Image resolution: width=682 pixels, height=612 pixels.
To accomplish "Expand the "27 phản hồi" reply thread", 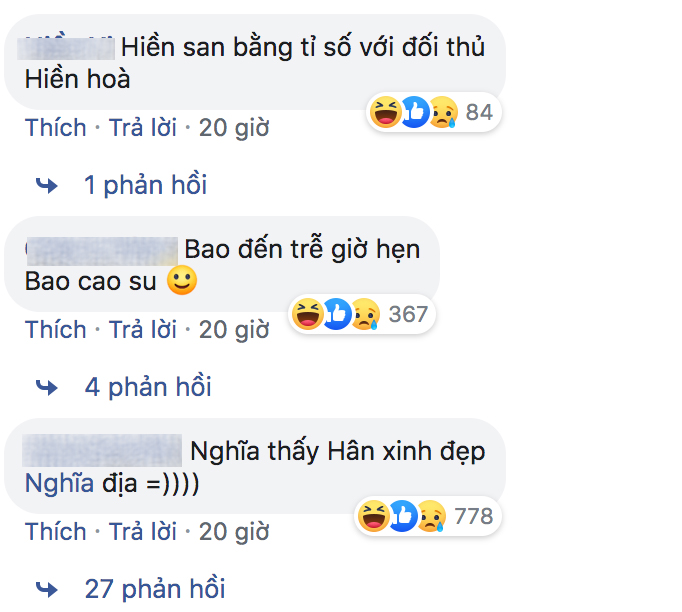I will (x=155, y=588).
